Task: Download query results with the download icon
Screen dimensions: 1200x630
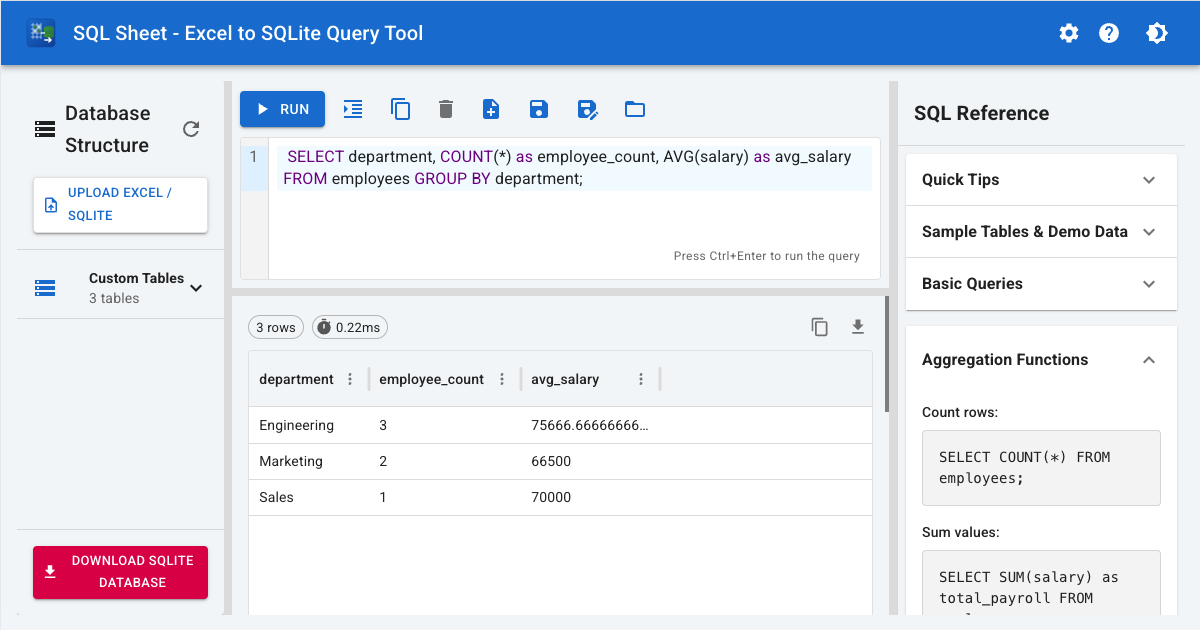Action: (x=857, y=327)
